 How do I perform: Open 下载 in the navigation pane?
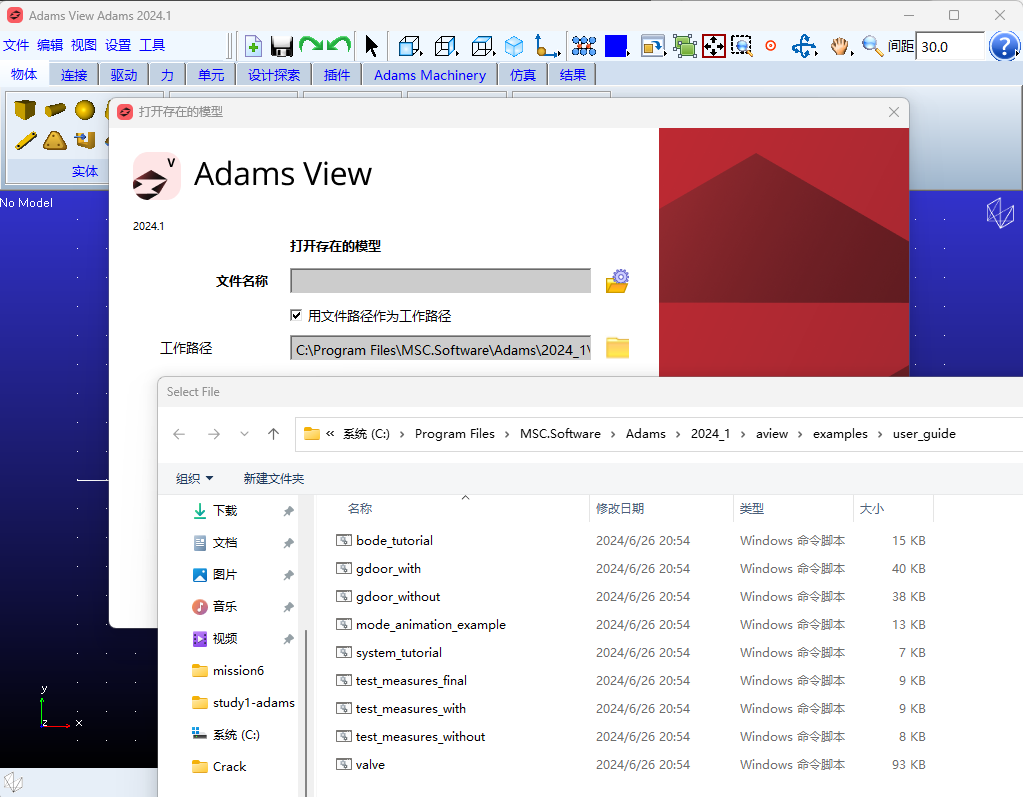coord(225,511)
